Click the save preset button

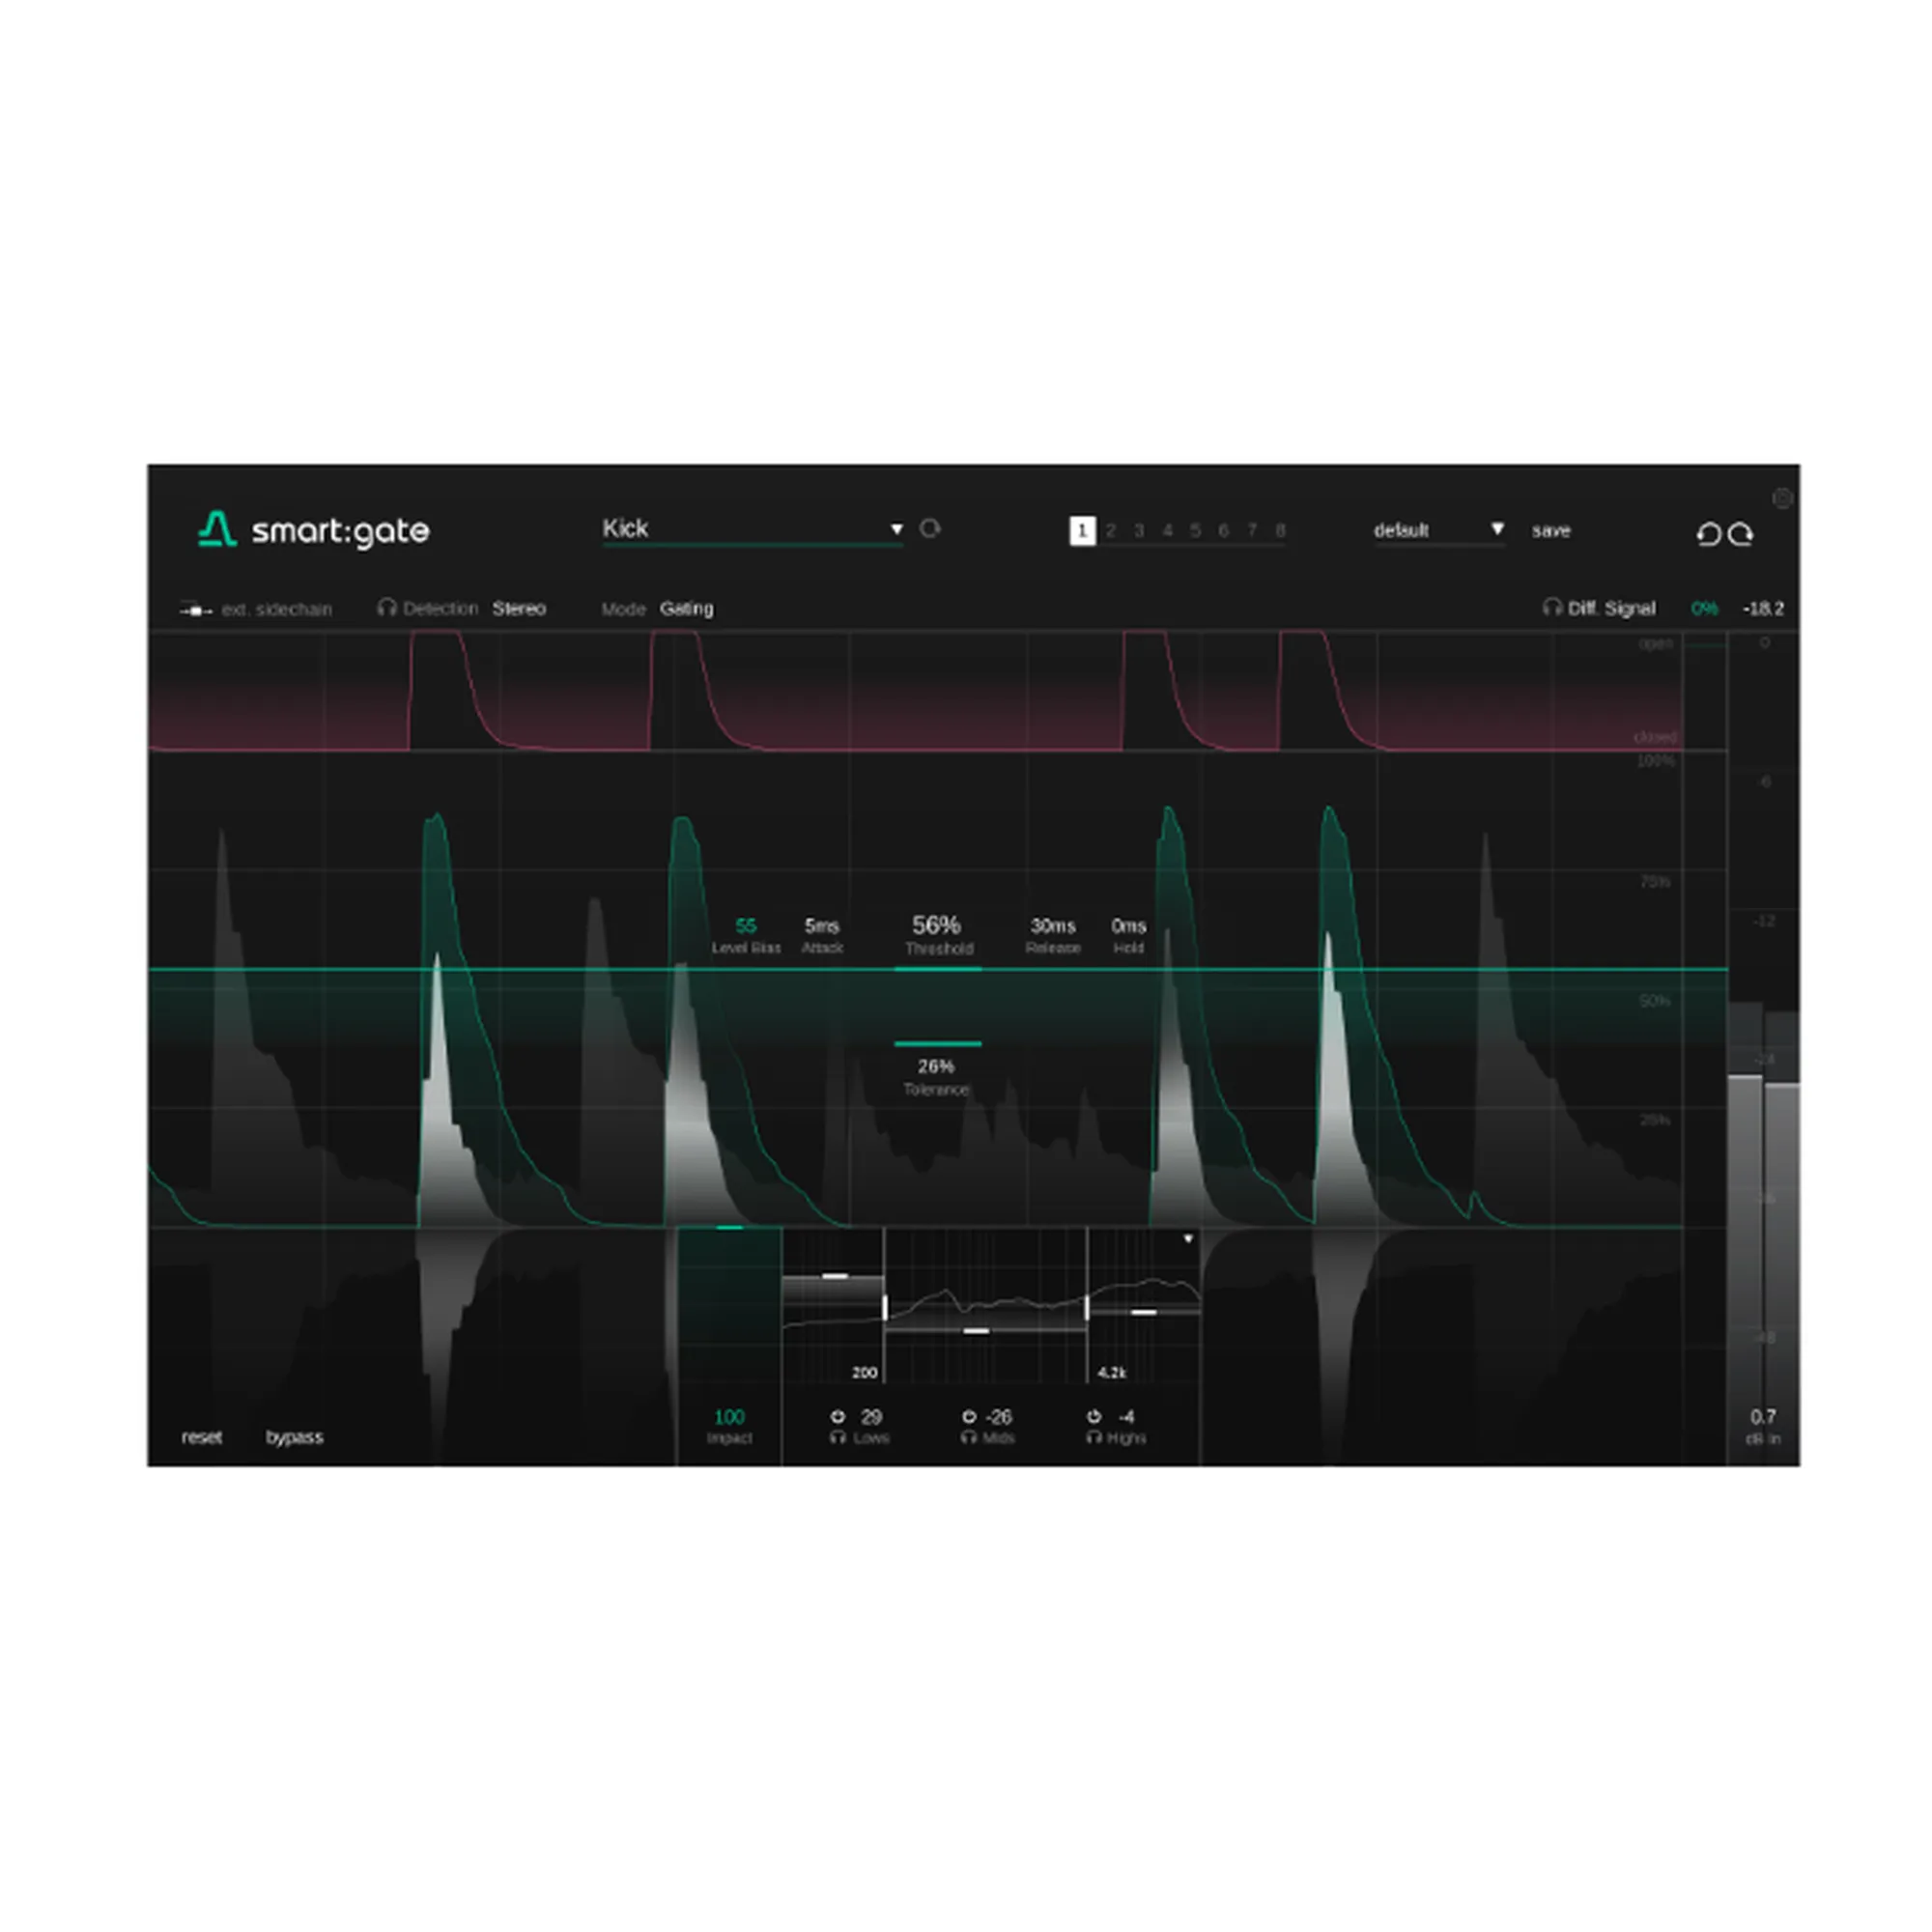1551,530
